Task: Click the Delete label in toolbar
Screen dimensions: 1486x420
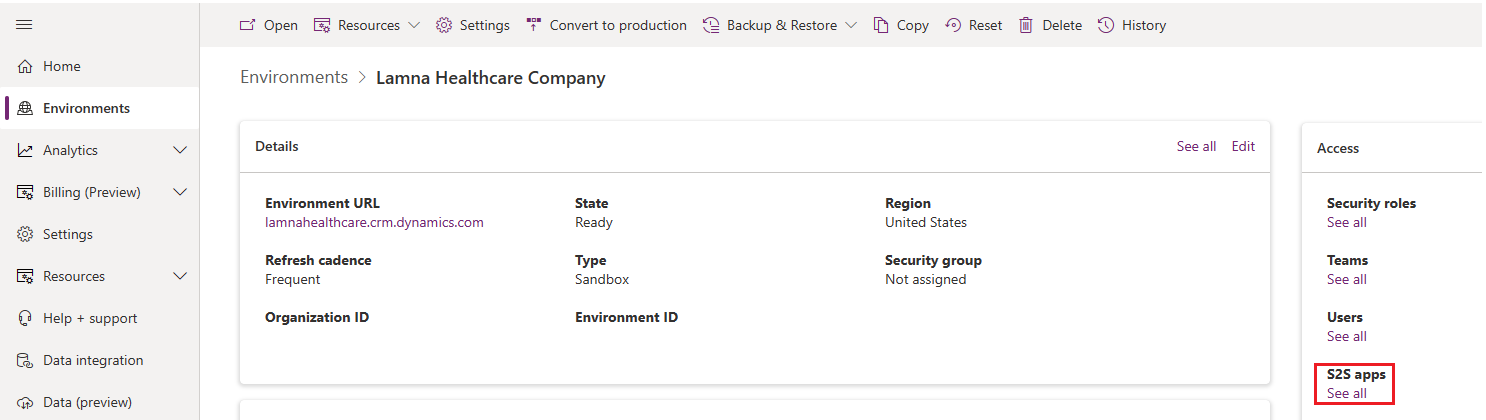Action: point(1062,25)
